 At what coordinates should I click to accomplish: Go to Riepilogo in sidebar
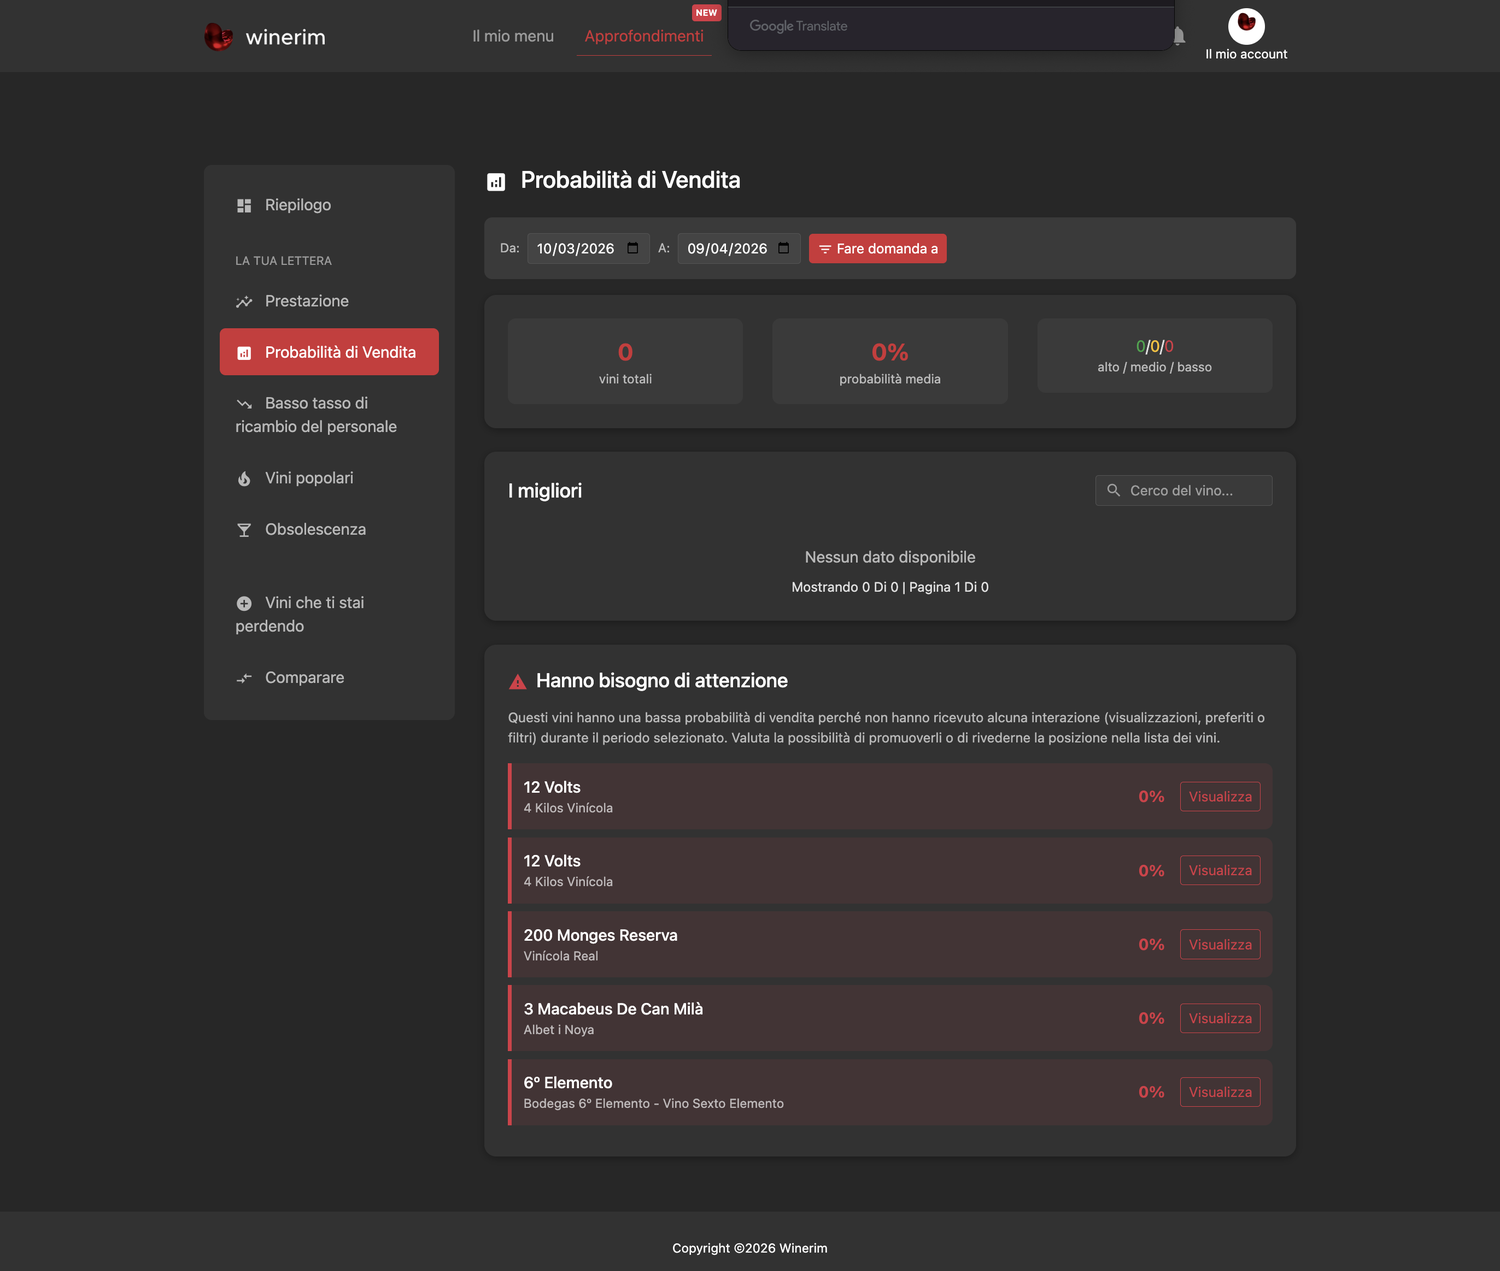pyautogui.click(x=329, y=205)
